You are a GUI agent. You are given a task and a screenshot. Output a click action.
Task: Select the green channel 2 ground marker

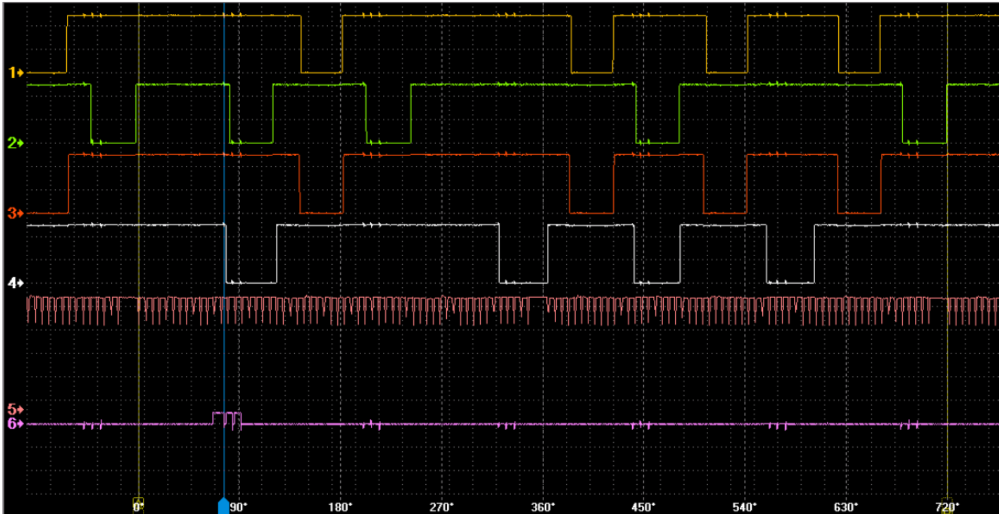pos(15,144)
